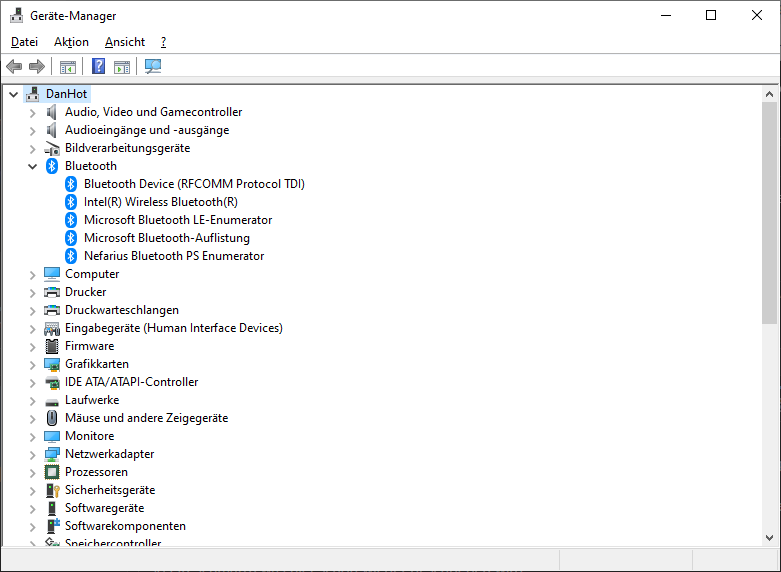Click the Bluetooth Device RFCOMM icon
781x572 pixels.
coord(71,184)
